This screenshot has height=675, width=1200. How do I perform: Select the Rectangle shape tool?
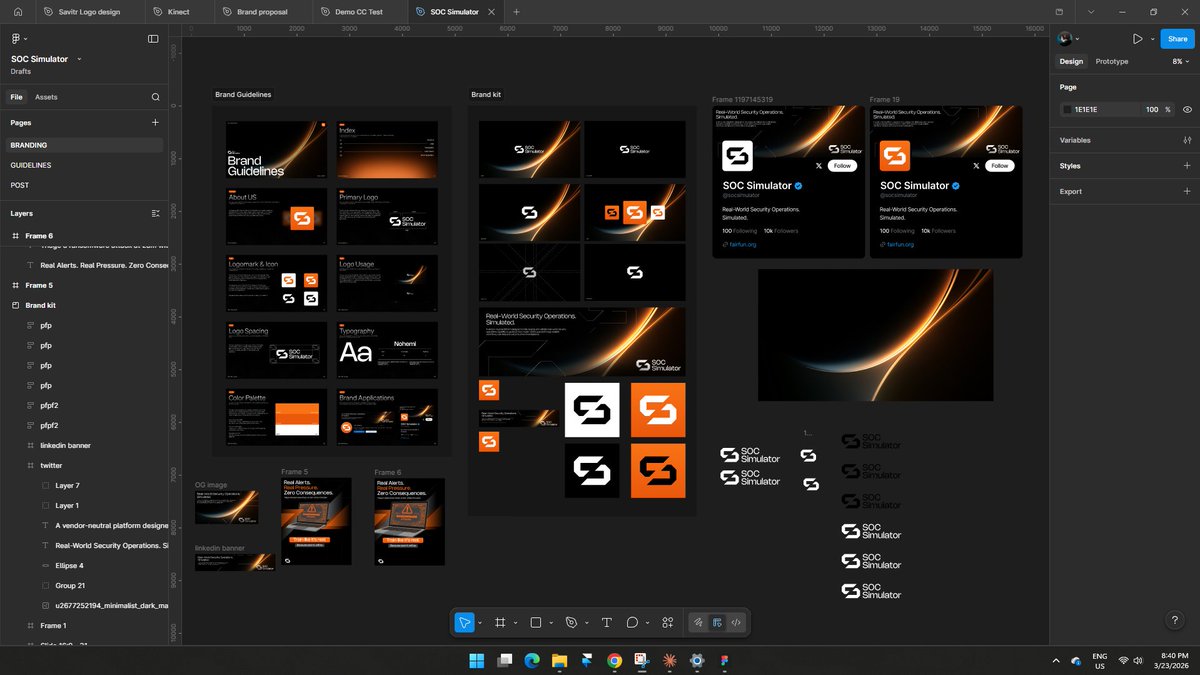(x=536, y=622)
